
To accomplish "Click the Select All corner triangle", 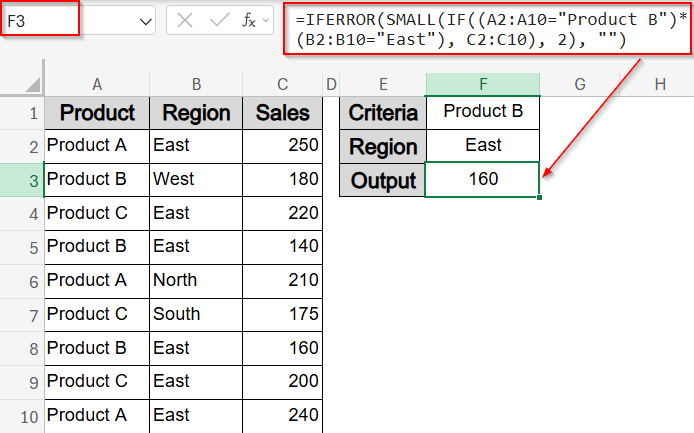I will coord(33,85).
